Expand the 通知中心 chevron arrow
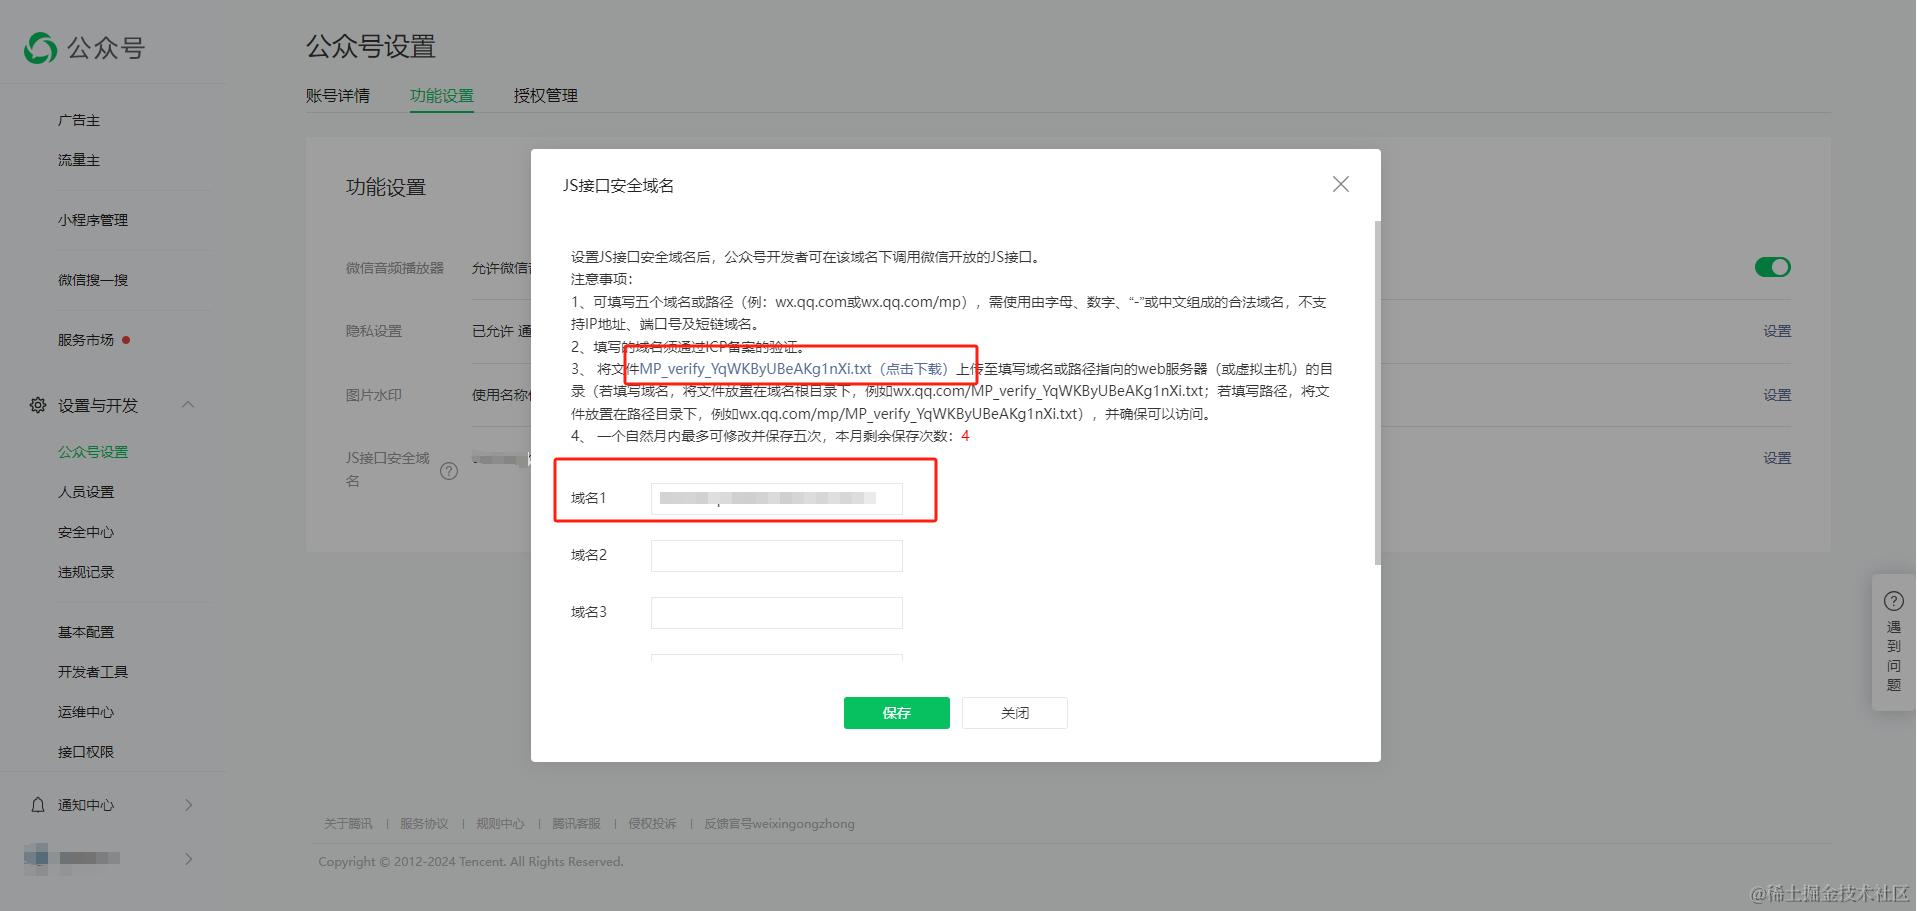The image size is (1917, 911). coord(188,805)
